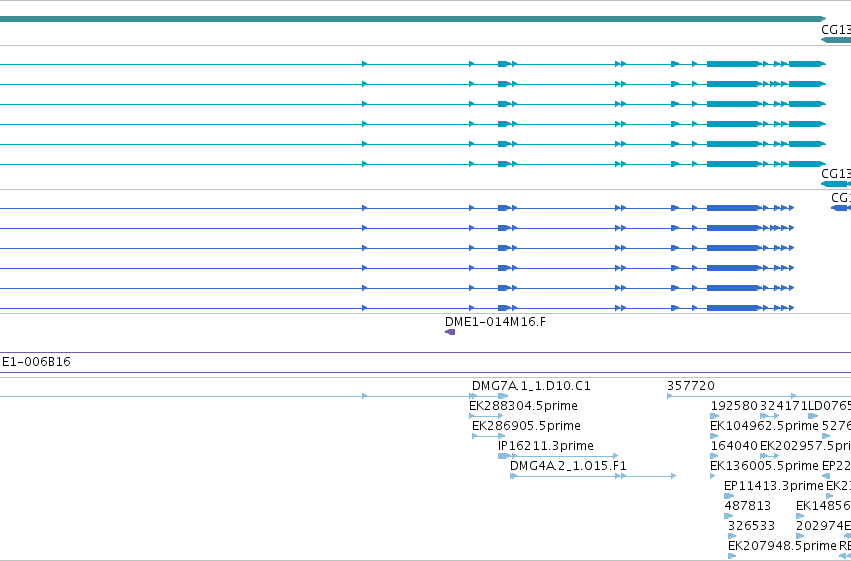
Task: Select the small glyph beneath EK207948.5prime
Action: coord(732,556)
